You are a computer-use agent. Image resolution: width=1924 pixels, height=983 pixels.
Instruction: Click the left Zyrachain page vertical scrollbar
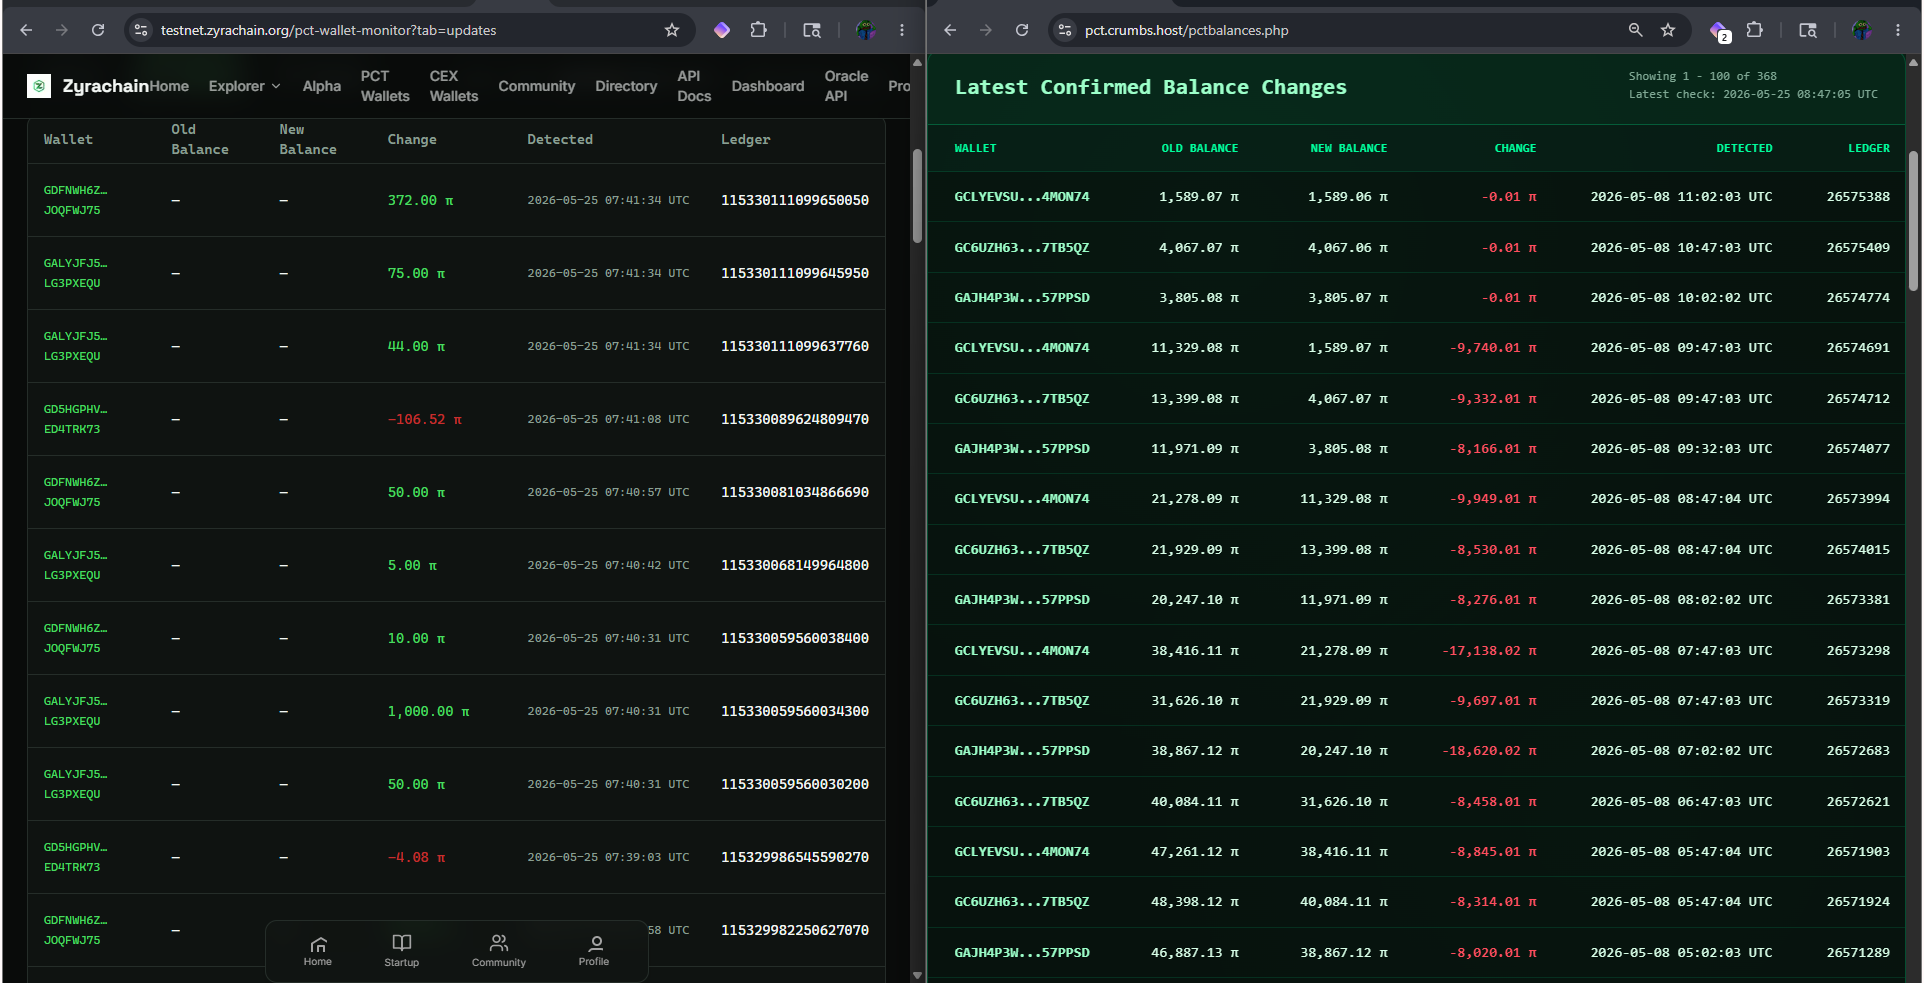tap(917, 196)
